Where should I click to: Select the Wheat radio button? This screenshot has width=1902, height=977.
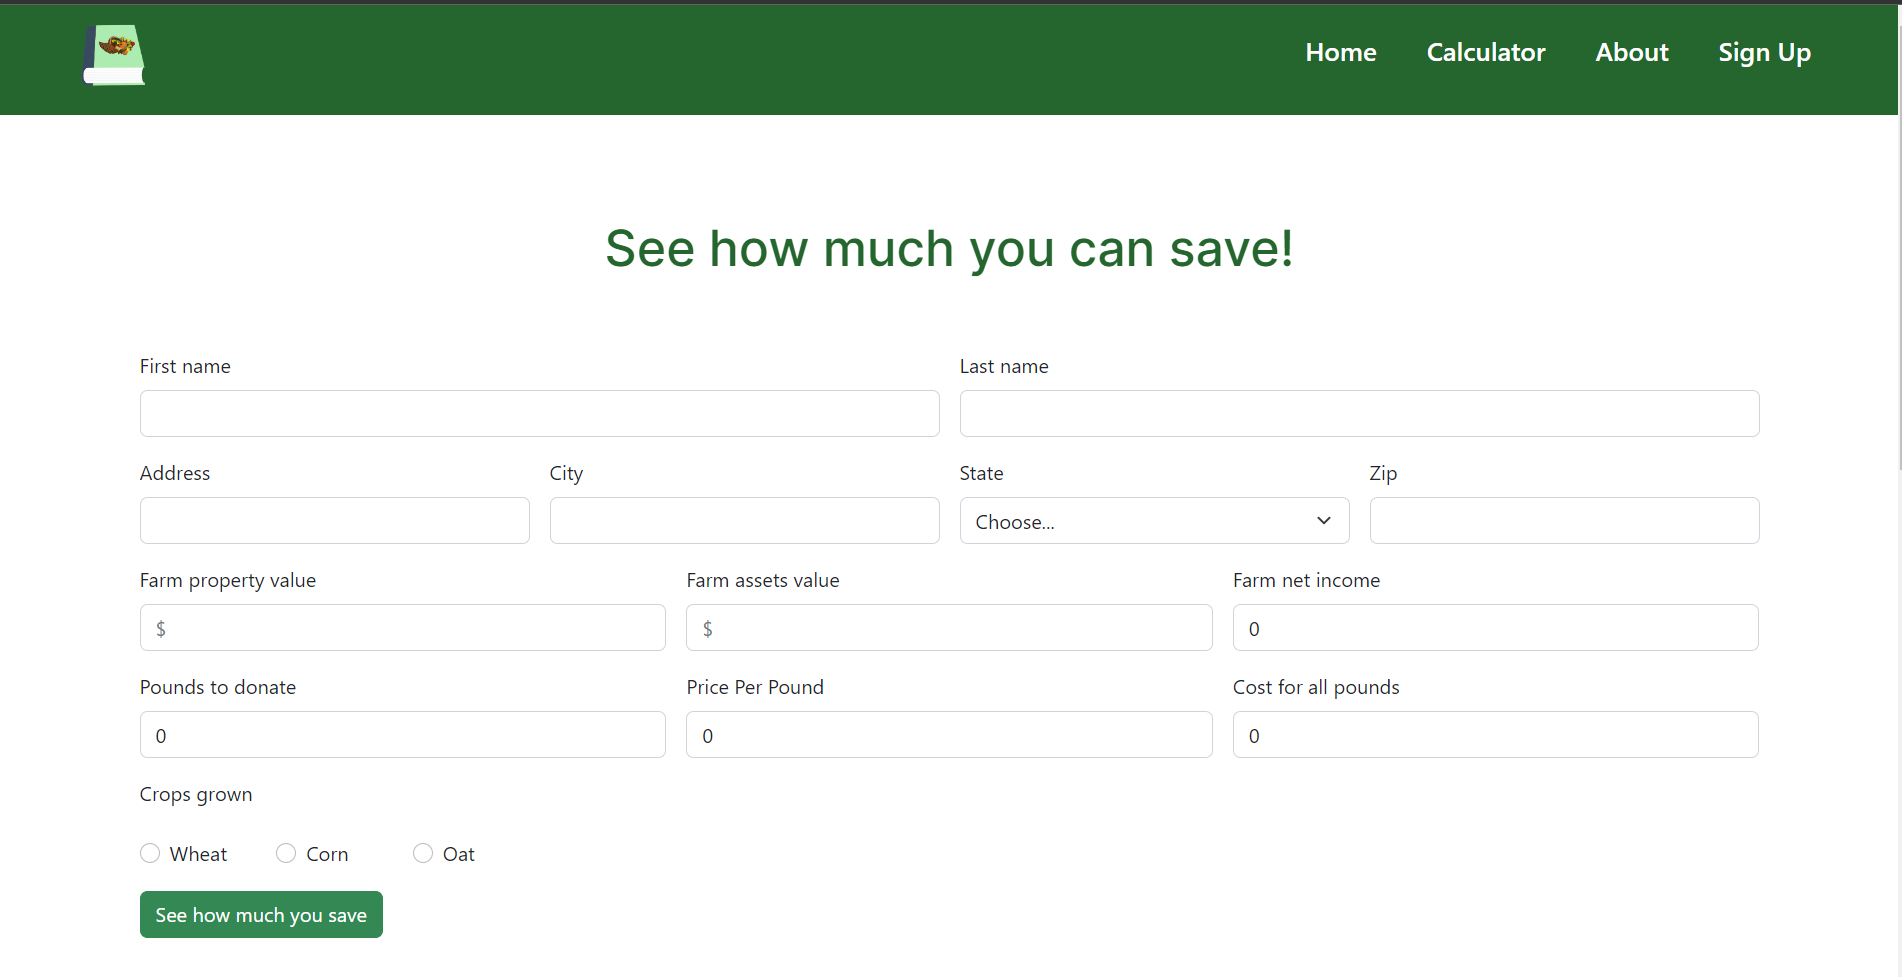(150, 853)
